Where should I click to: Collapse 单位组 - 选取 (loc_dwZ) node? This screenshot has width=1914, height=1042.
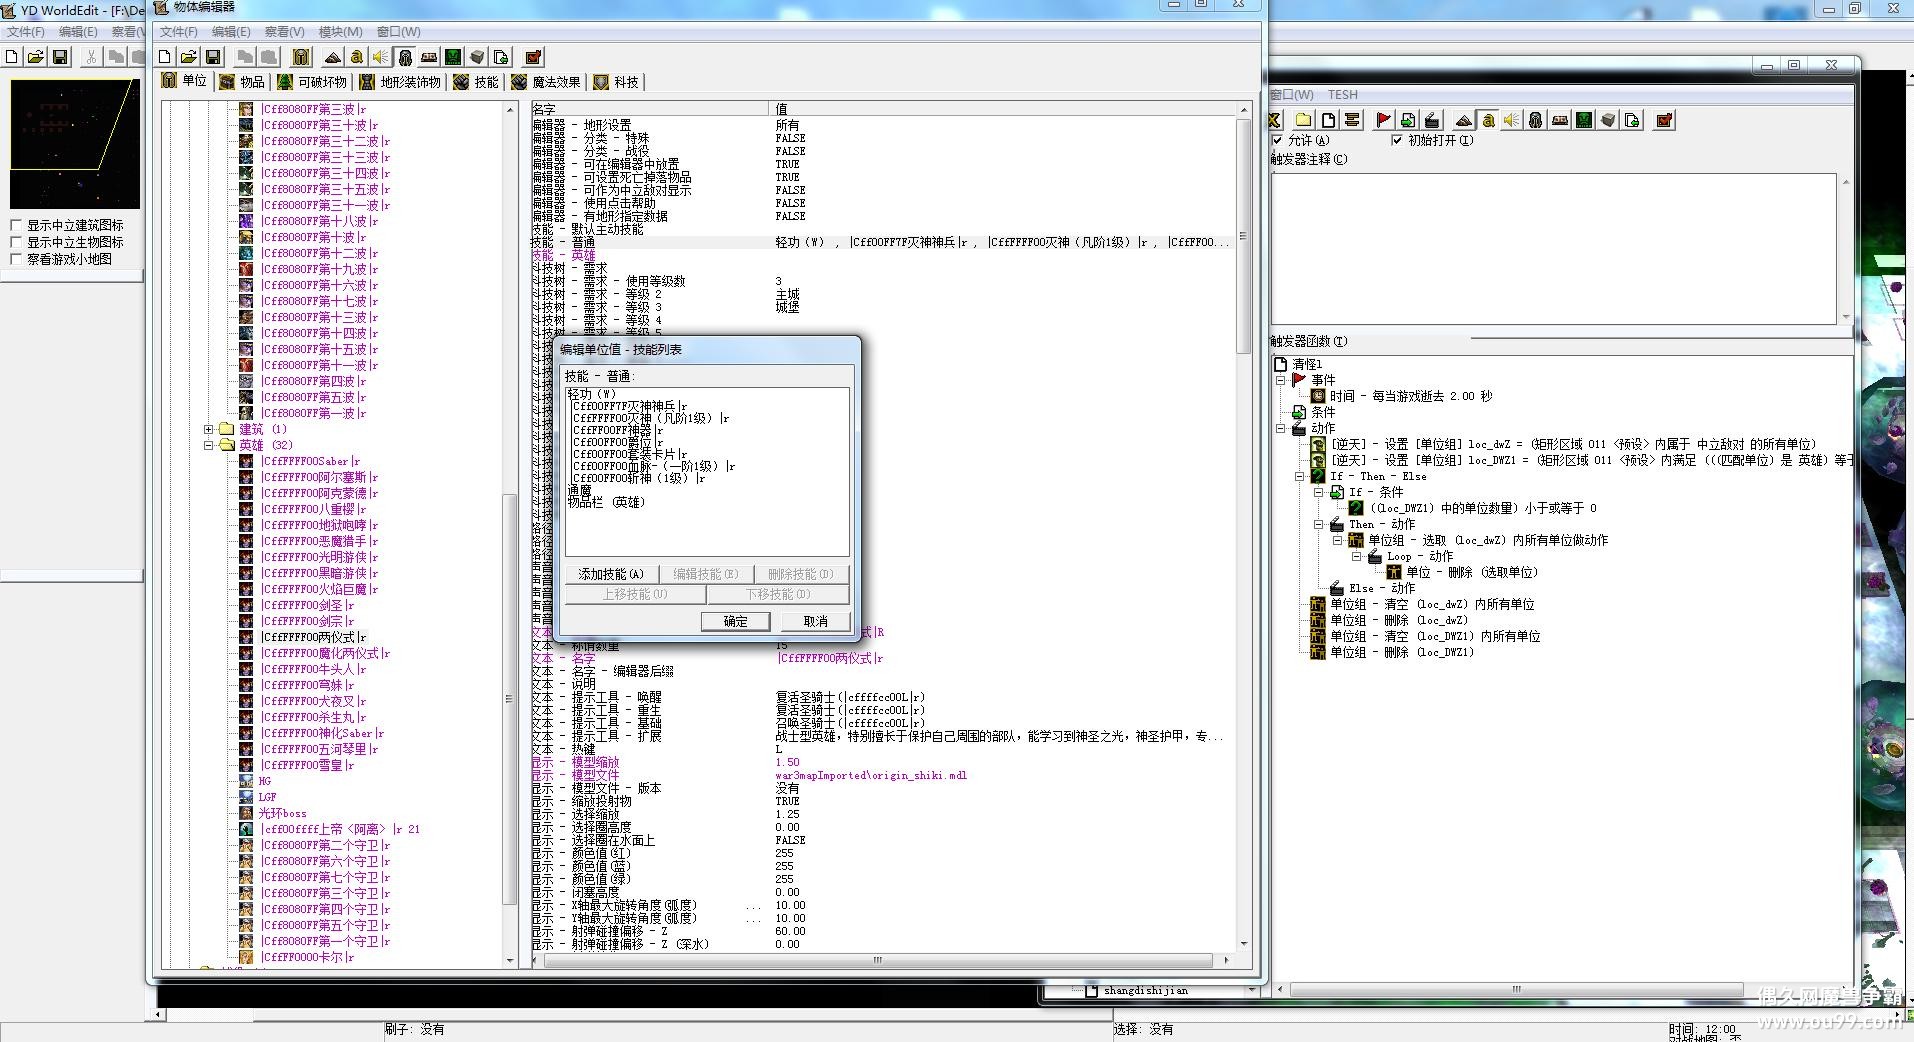pyautogui.click(x=1337, y=540)
